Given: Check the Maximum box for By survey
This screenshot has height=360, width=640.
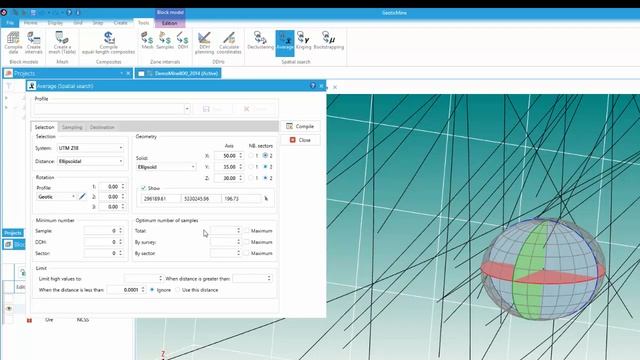Looking at the screenshot, I should point(247,242).
